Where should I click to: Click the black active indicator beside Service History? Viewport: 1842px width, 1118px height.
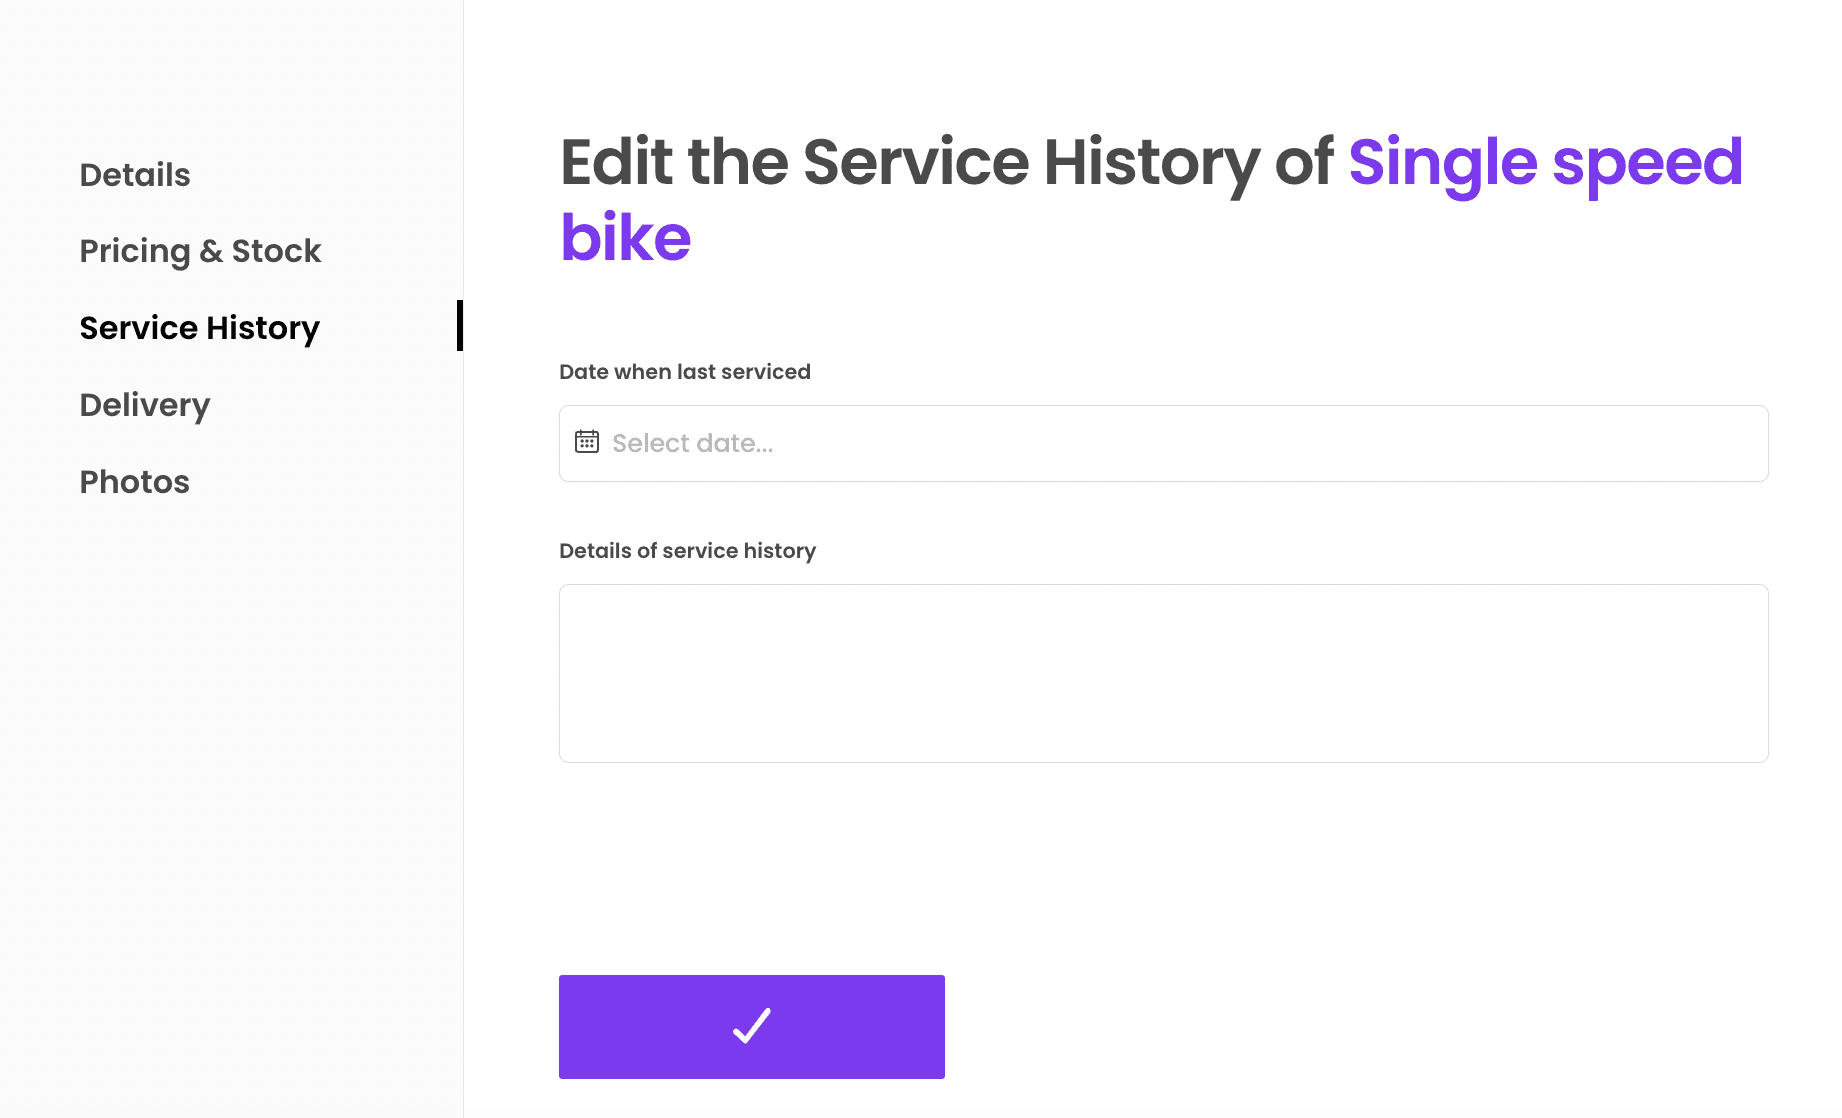tap(459, 326)
